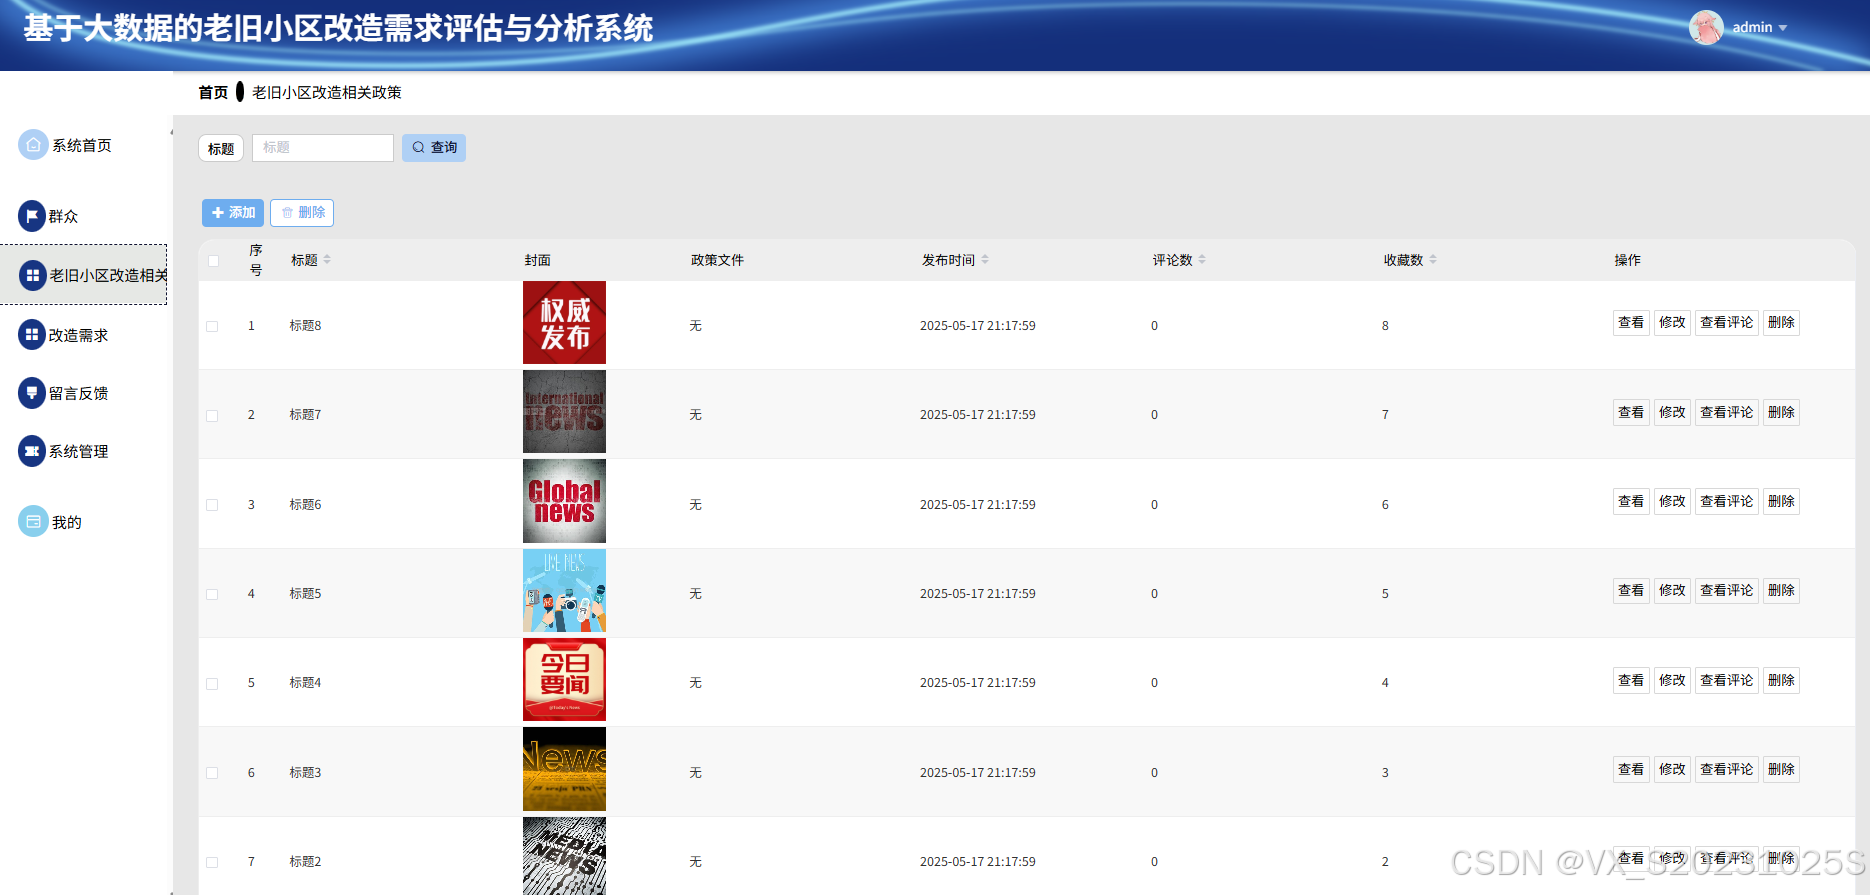The image size is (1870, 895).
Task: Focus the 标题 search input field
Action: click(x=323, y=147)
